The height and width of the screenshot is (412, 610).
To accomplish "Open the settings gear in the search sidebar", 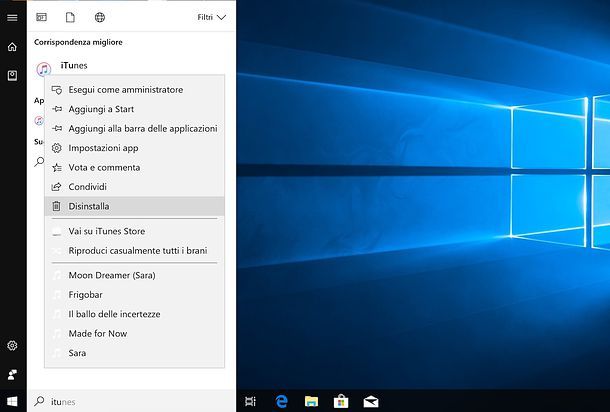I will [12, 345].
